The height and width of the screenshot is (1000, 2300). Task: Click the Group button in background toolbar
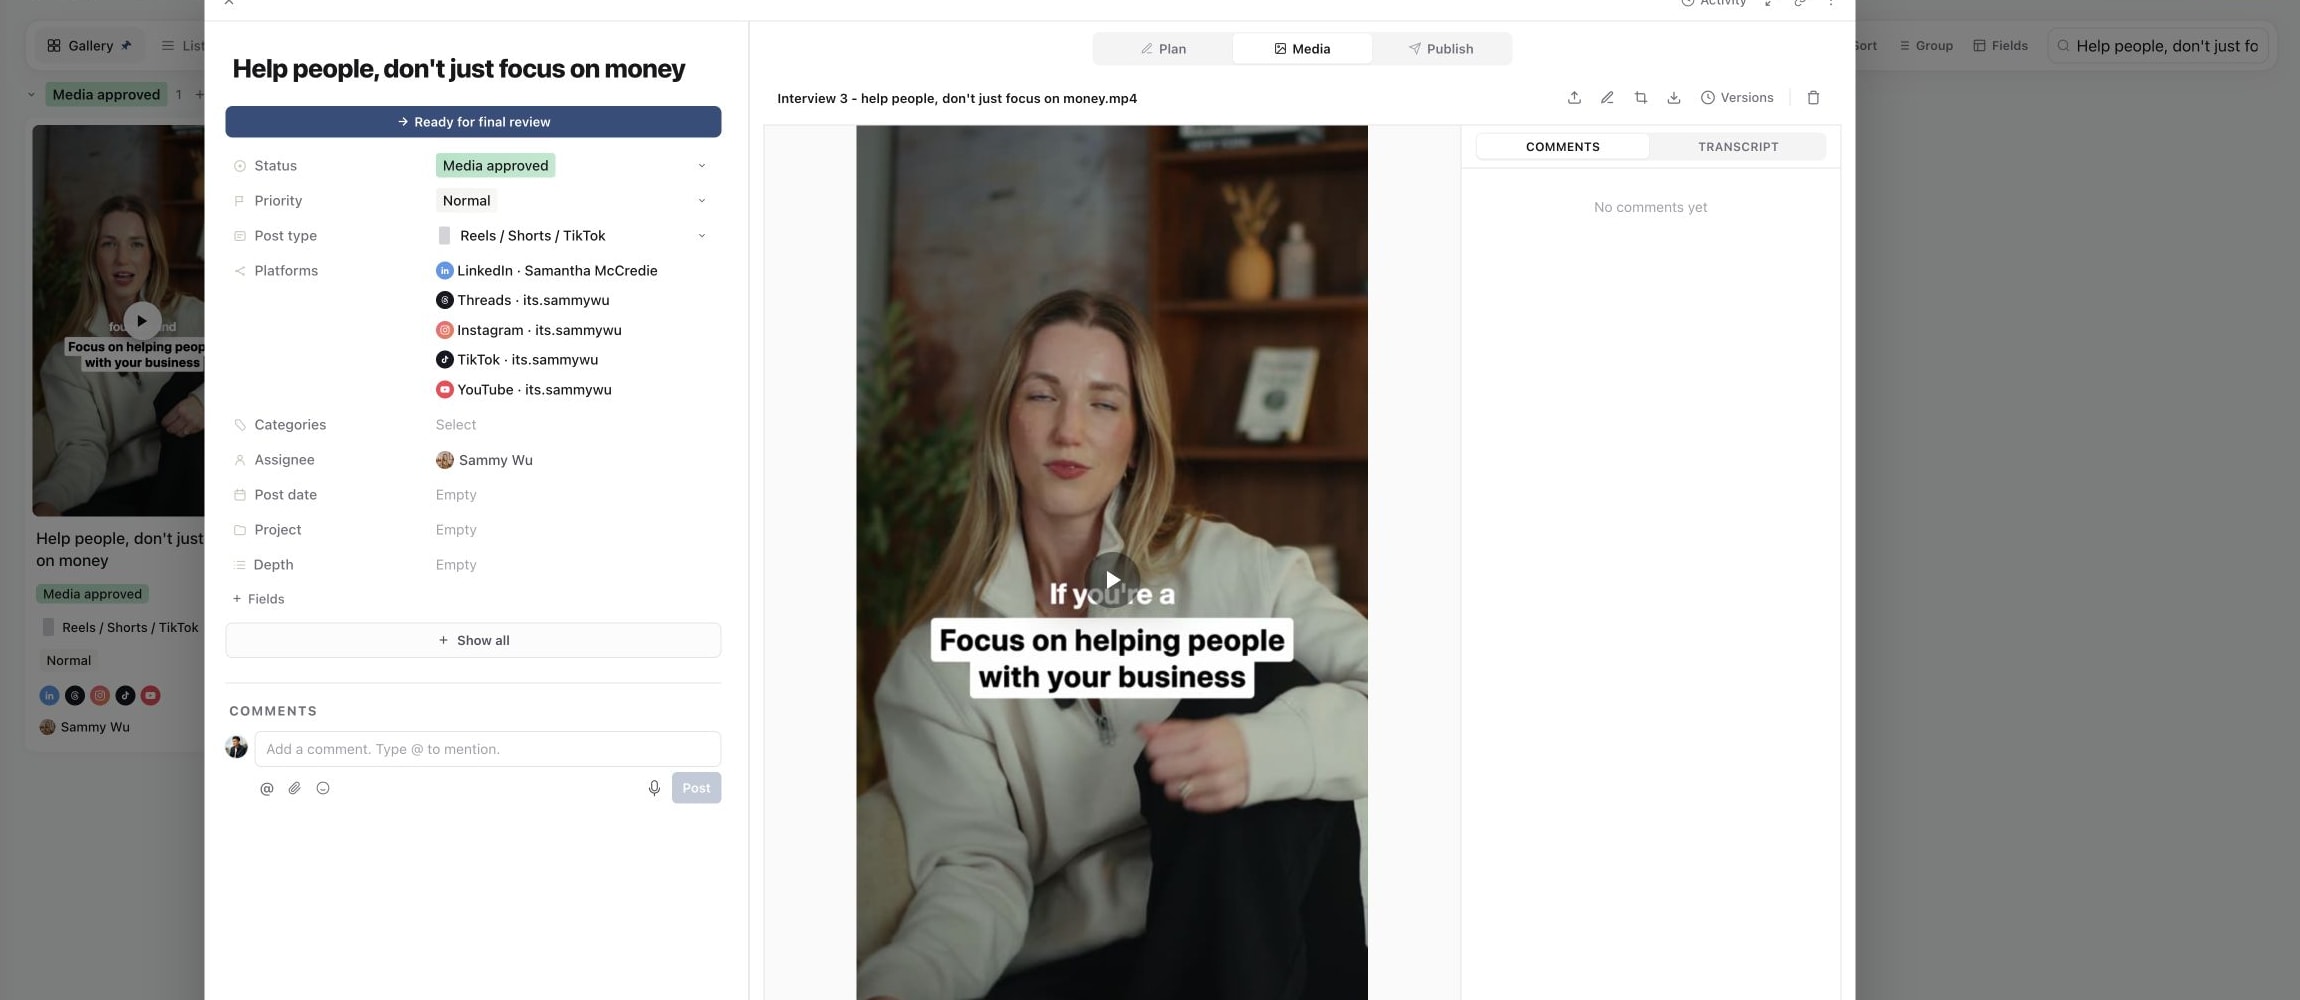pos(1926,45)
